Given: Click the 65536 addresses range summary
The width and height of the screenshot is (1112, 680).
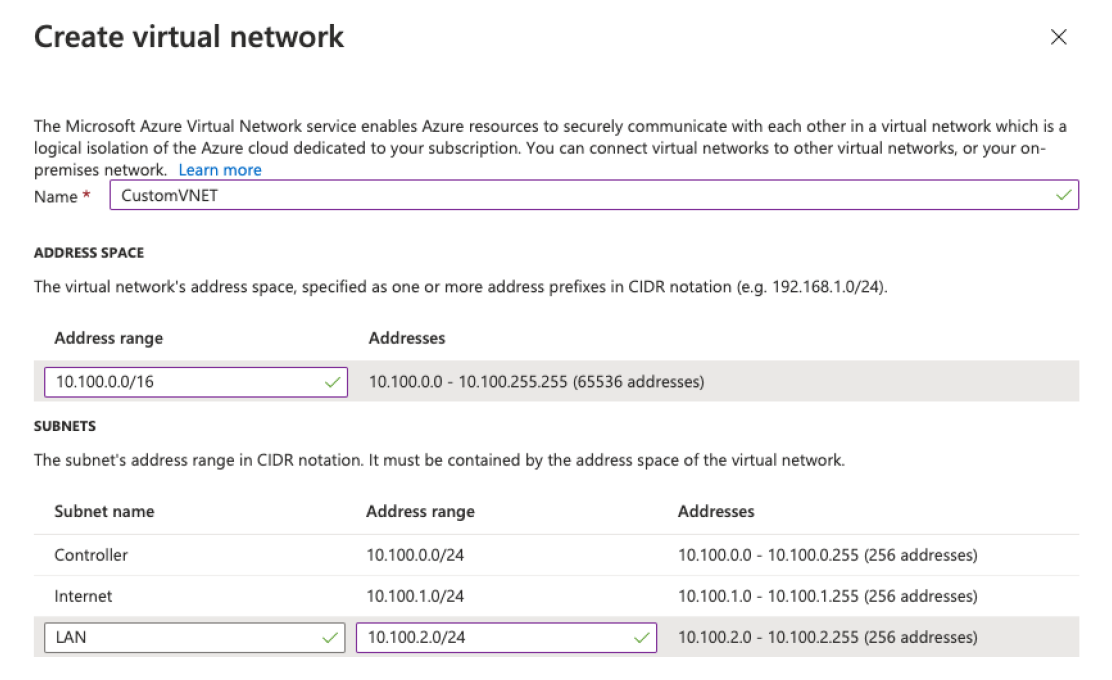Looking at the screenshot, I should 536,382.
